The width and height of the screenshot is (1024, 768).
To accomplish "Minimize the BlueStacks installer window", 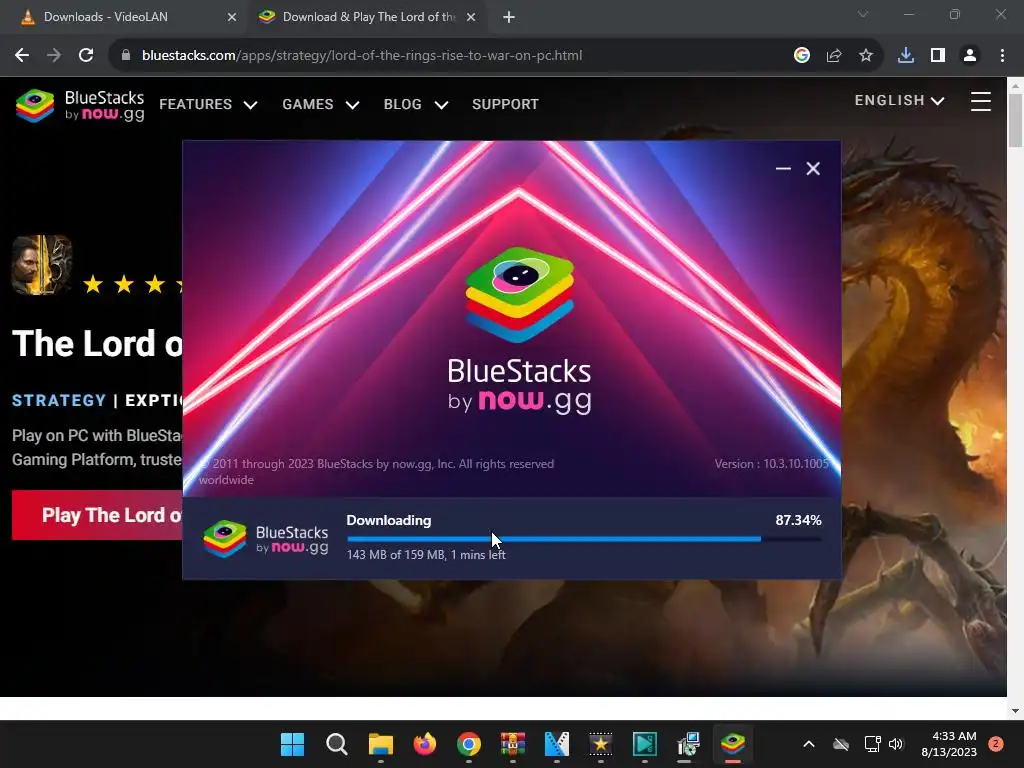I will tap(783, 168).
